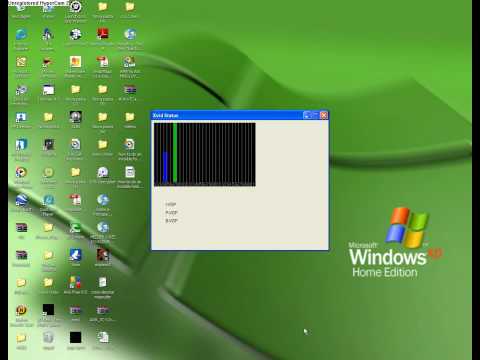Open the disc icon beside the text document
Screen dimensions: 480x360
[x=103, y=172]
